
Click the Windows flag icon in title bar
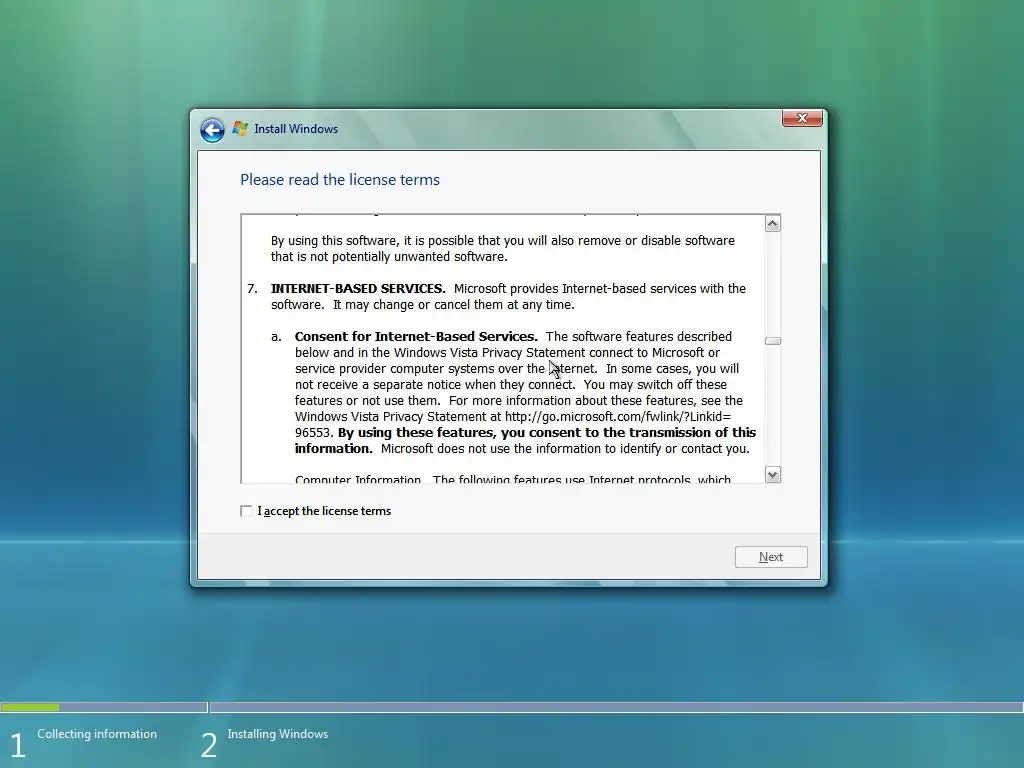click(240, 129)
